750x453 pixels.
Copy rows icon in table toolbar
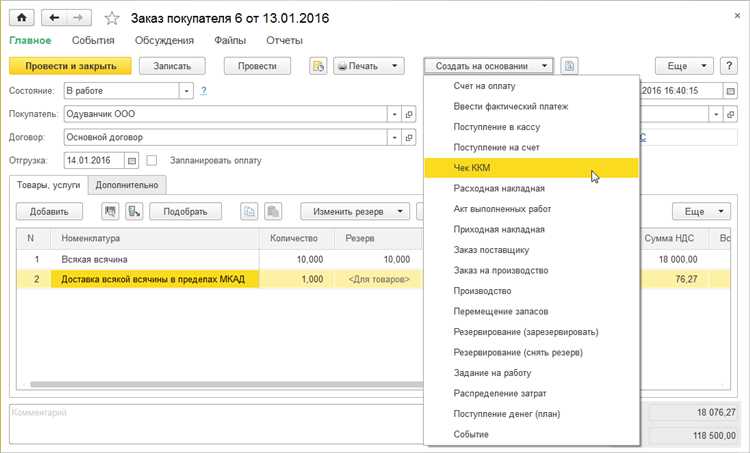point(249,211)
